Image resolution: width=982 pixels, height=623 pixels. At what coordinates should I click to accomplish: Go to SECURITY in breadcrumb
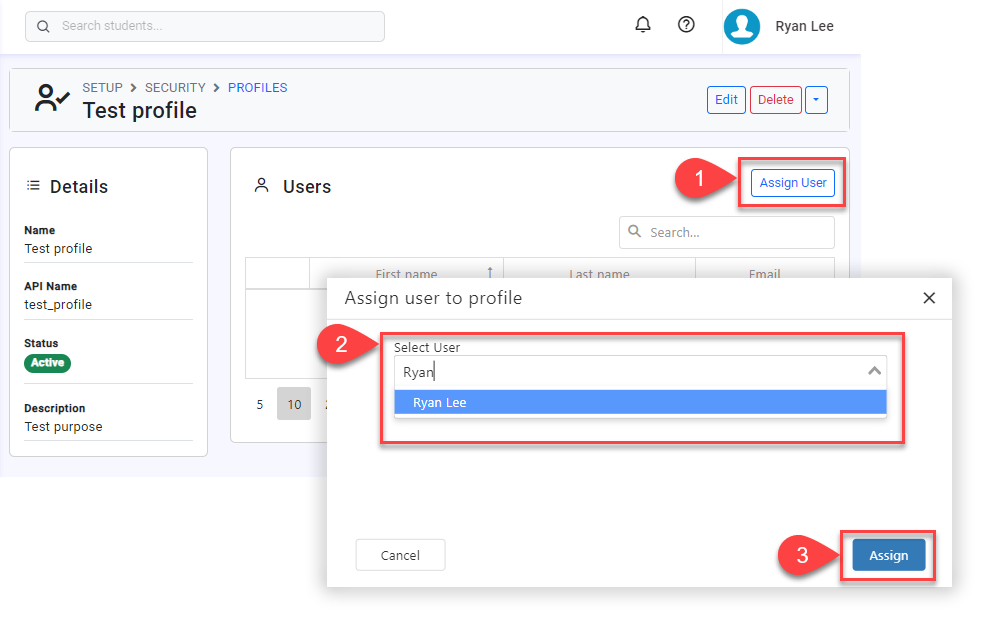click(175, 88)
